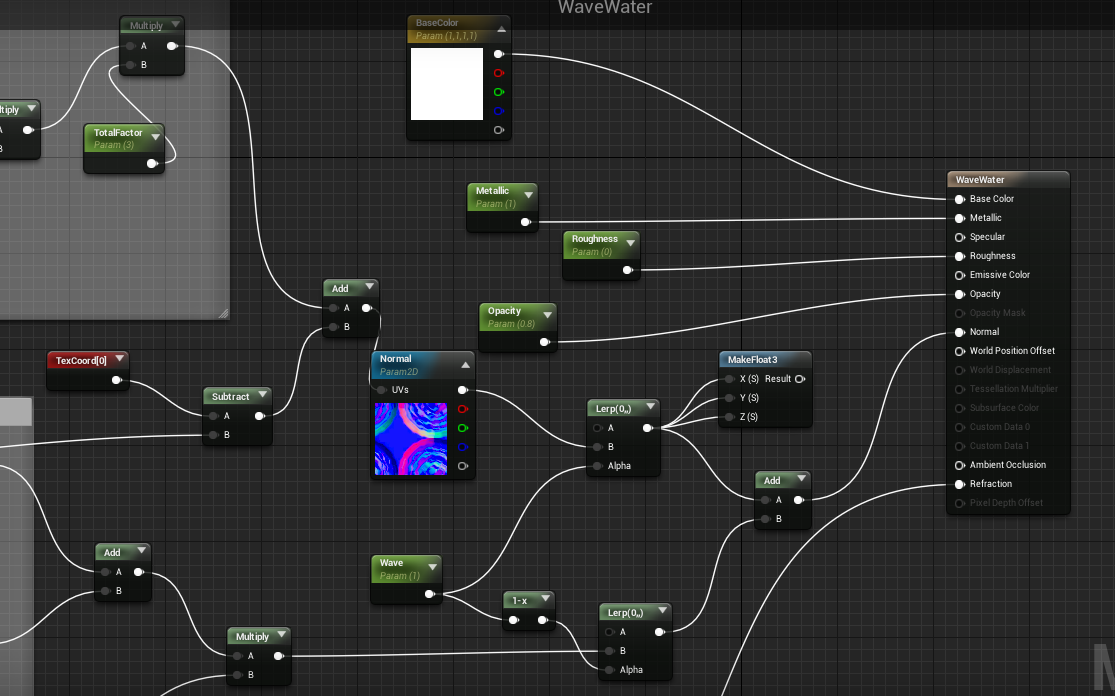Expand the Metallic node dropdown arrow

(x=529, y=191)
